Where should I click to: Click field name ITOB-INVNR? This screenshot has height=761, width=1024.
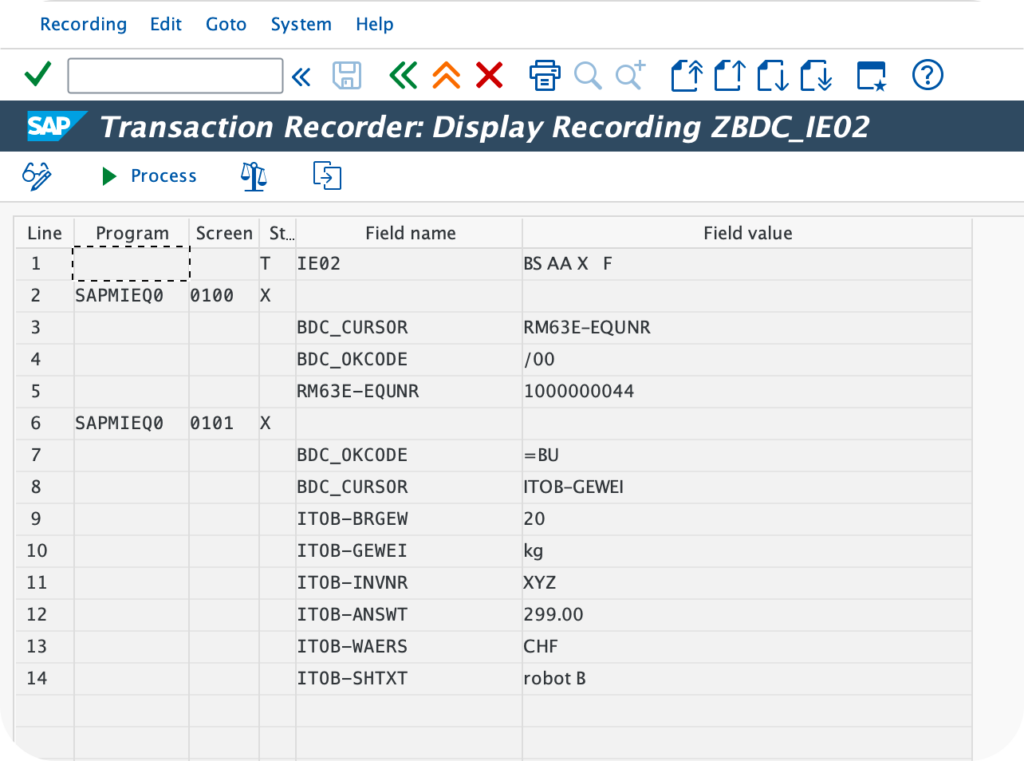point(409,583)
